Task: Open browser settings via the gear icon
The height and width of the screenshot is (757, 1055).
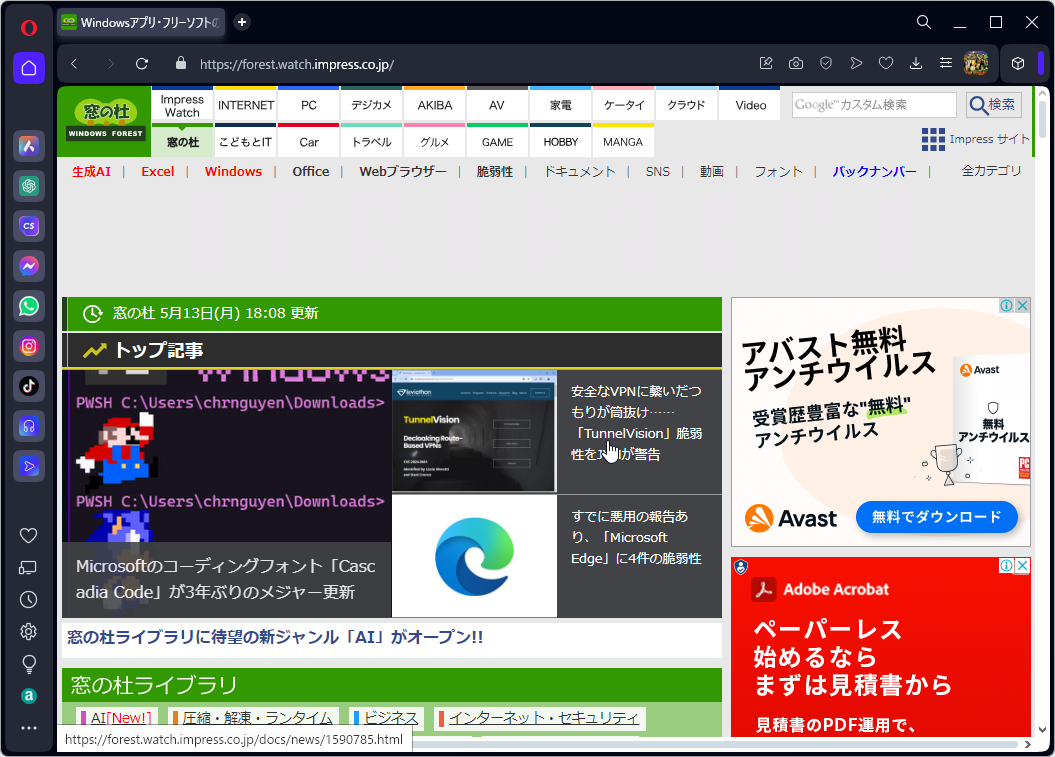Action: (x=28, y=631)
